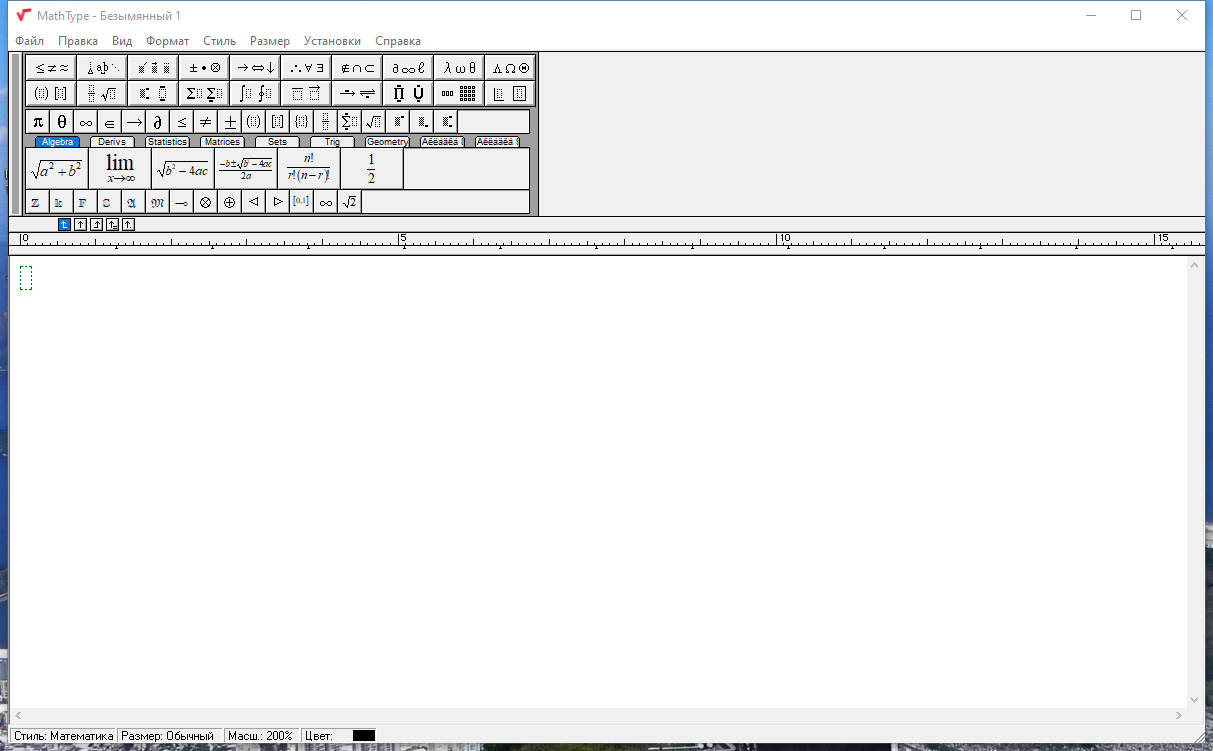1213x751 pixels.
Task: Switch to the Geometry tab
Action: [387, 142]
